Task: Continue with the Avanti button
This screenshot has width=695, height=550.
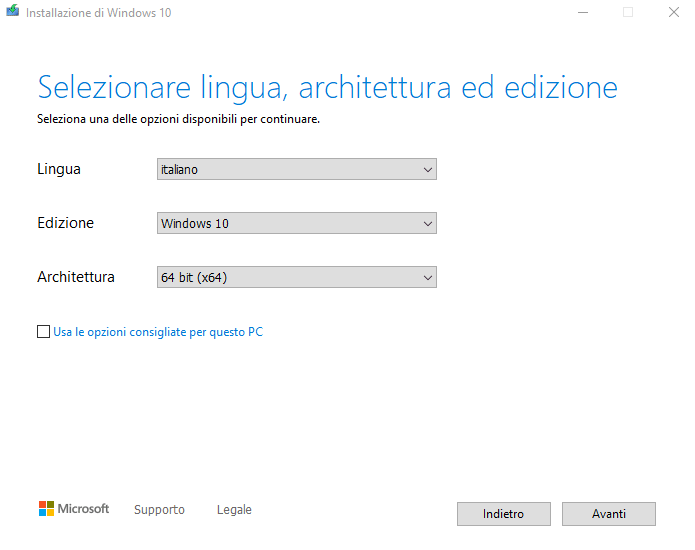Action: 609,514
